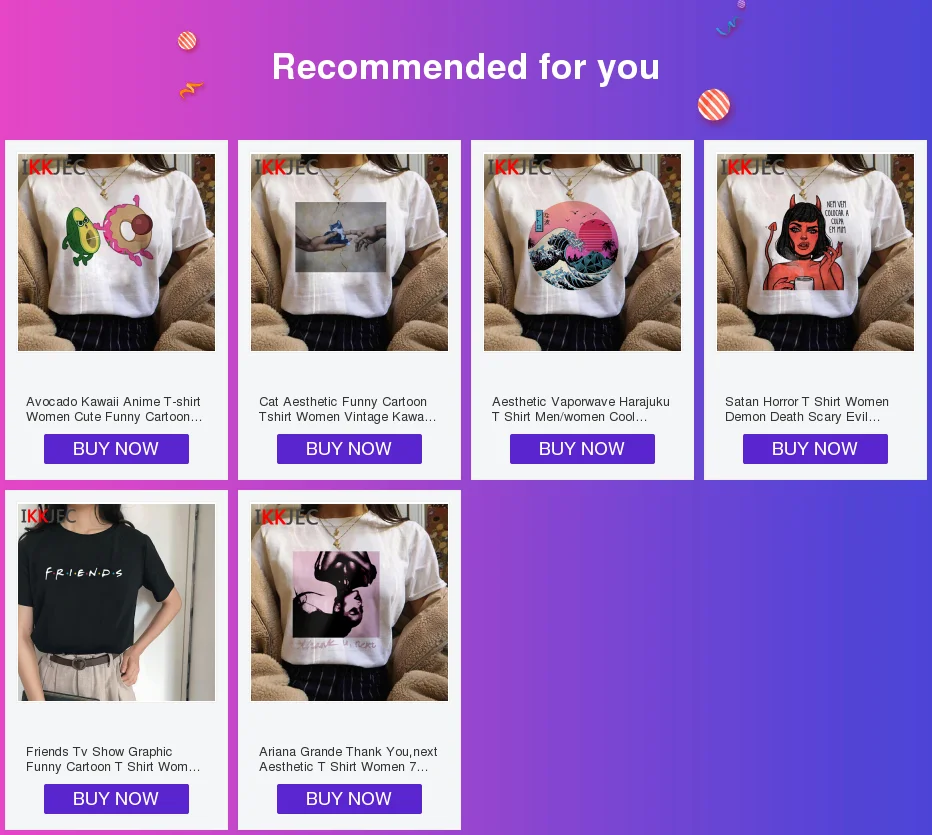This screenshot has width=932, height=835.
Task: Click BUY NOW under Friends Tv Show shirt
Action: (x=116, y=799)
